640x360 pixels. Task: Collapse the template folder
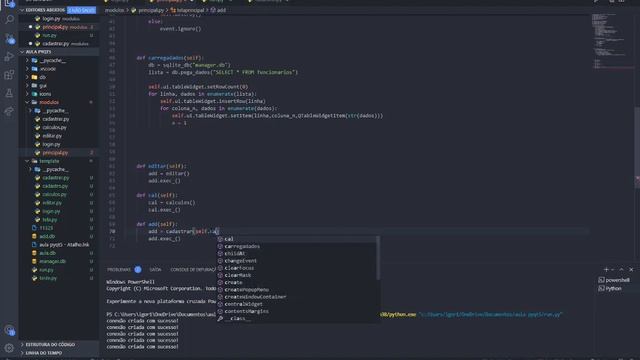49,161
